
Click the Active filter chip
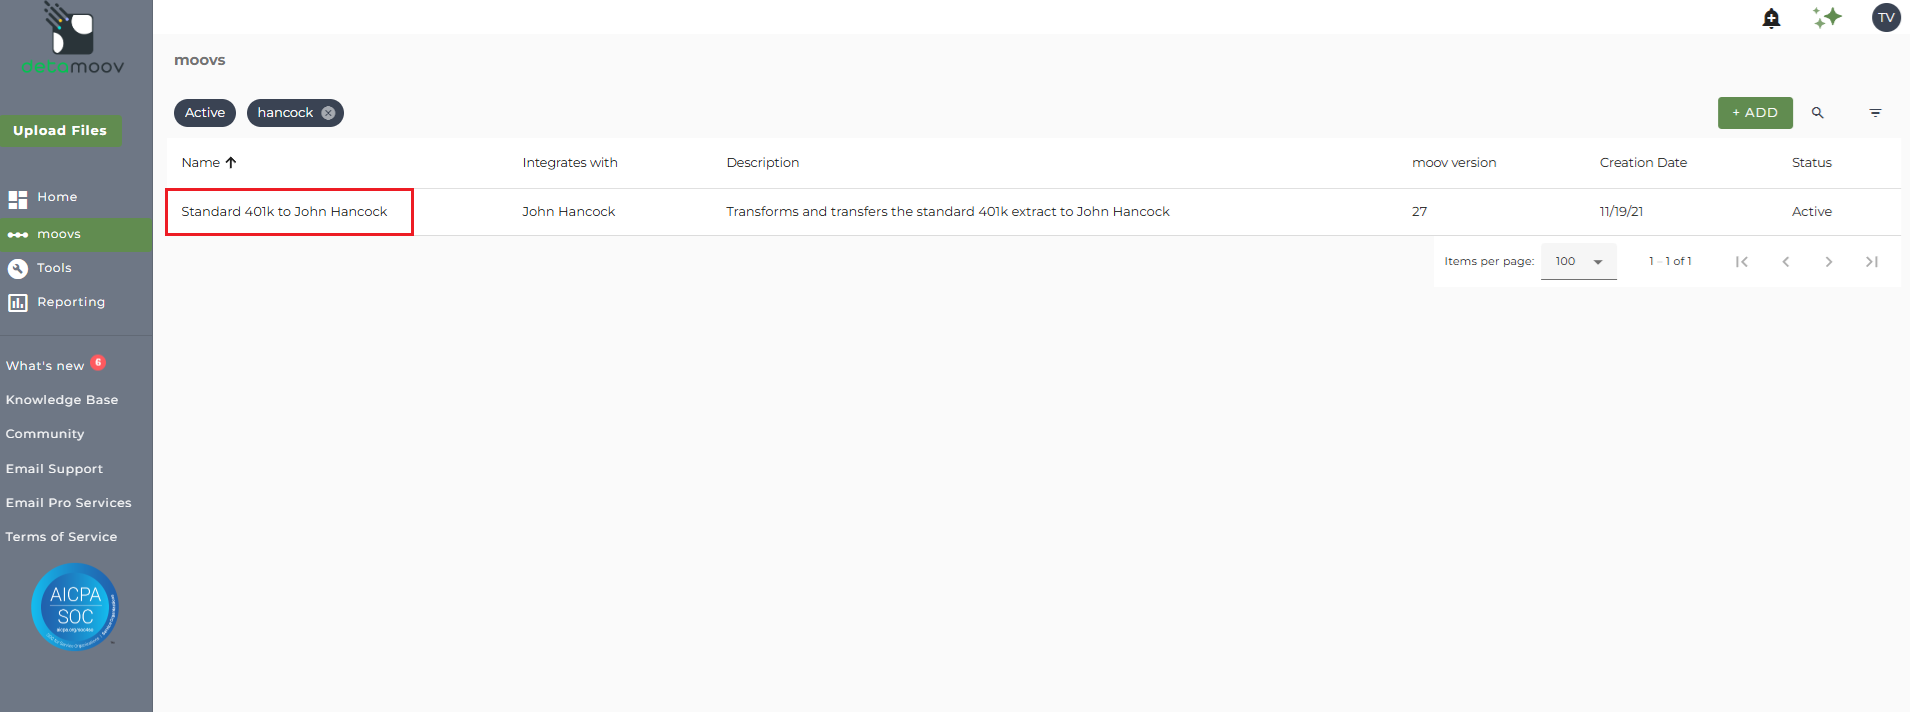pos(205,113)
